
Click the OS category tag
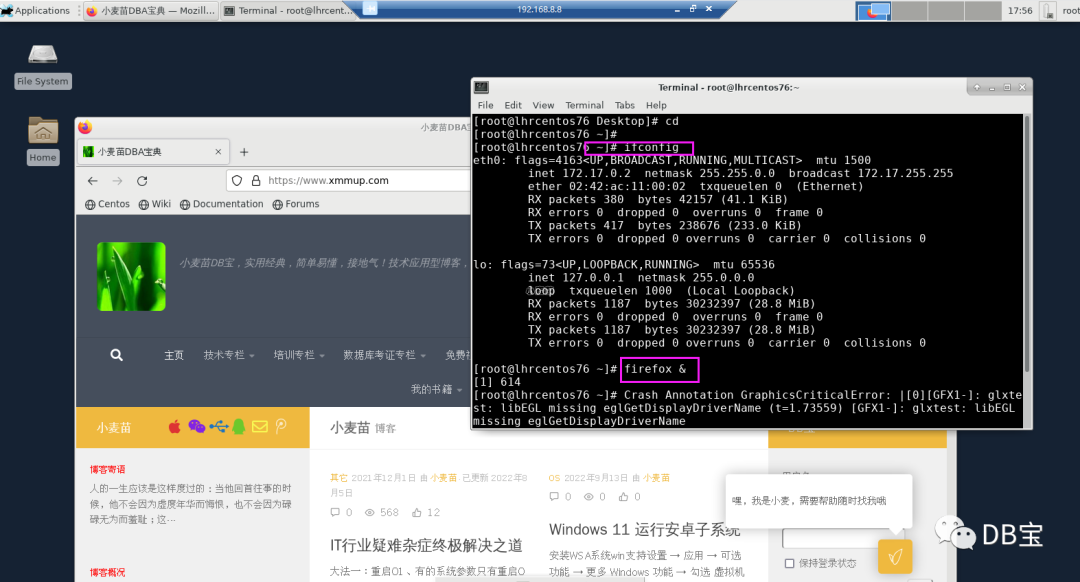pyautogui.click(x=554, y=477)
